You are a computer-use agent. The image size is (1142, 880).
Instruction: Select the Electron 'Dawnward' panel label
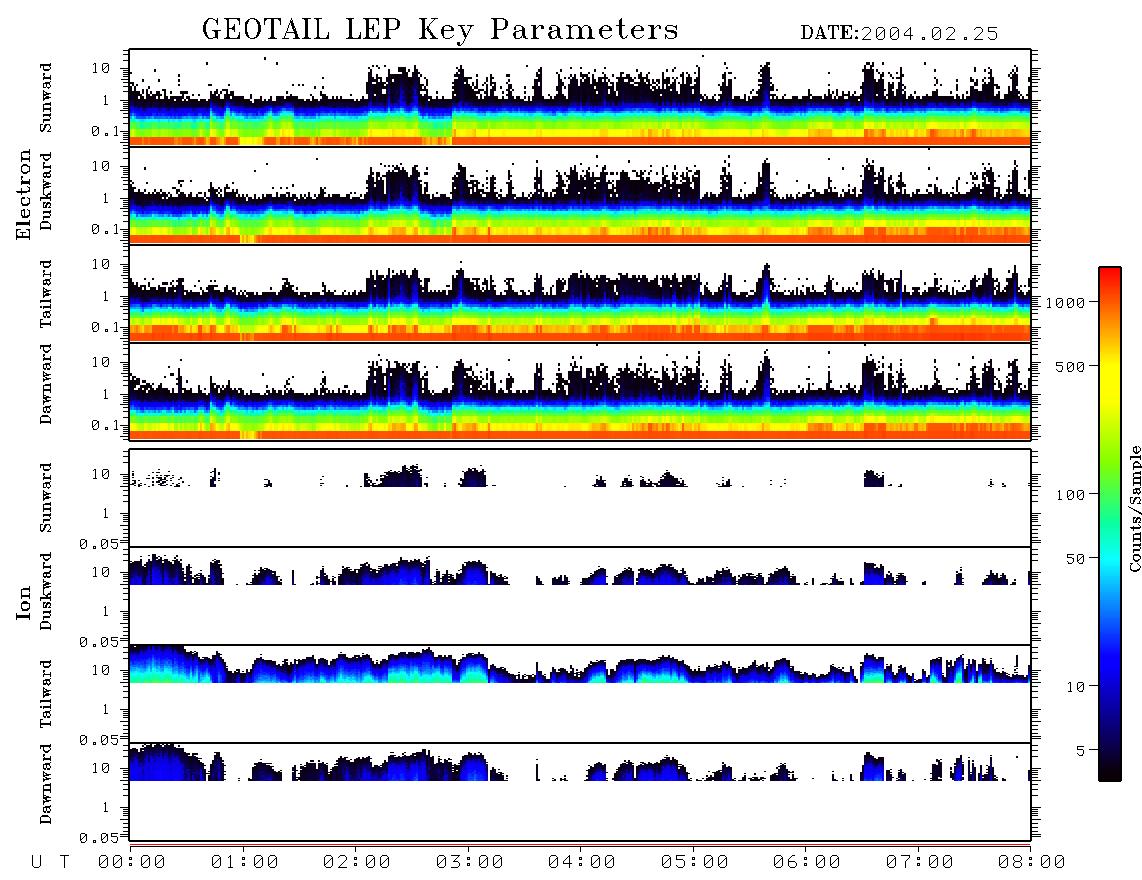click(46, 384)
